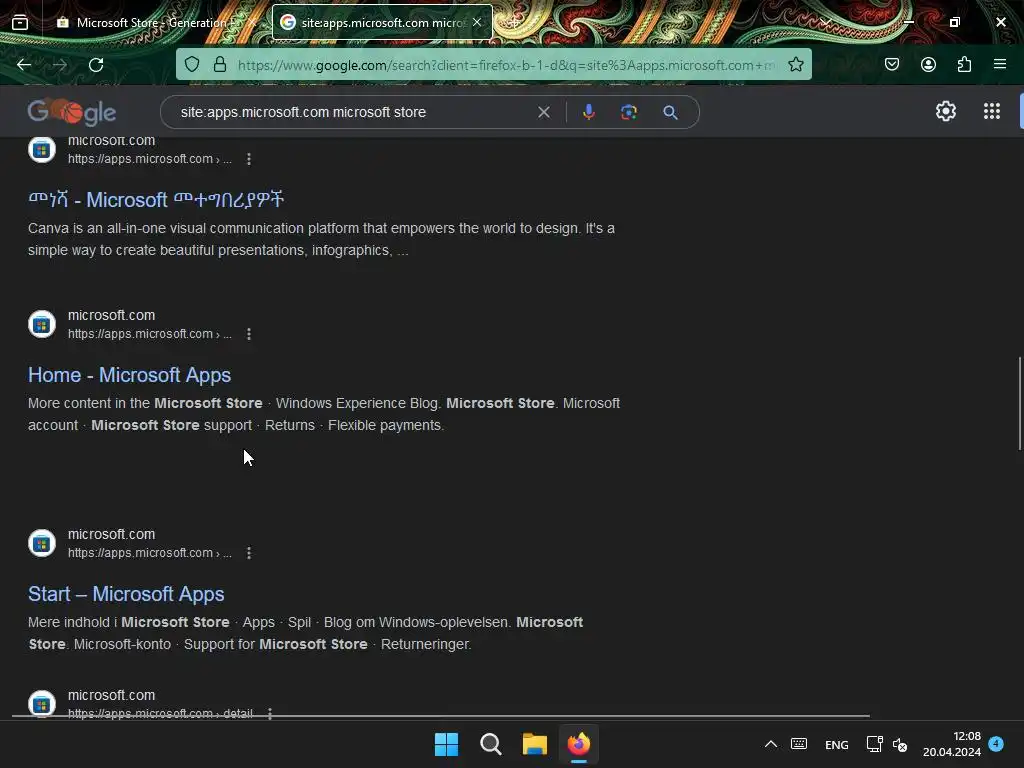The image size is (1024, 768).
Task: Open Google Lens search by image
Action: tap(628, 112)
